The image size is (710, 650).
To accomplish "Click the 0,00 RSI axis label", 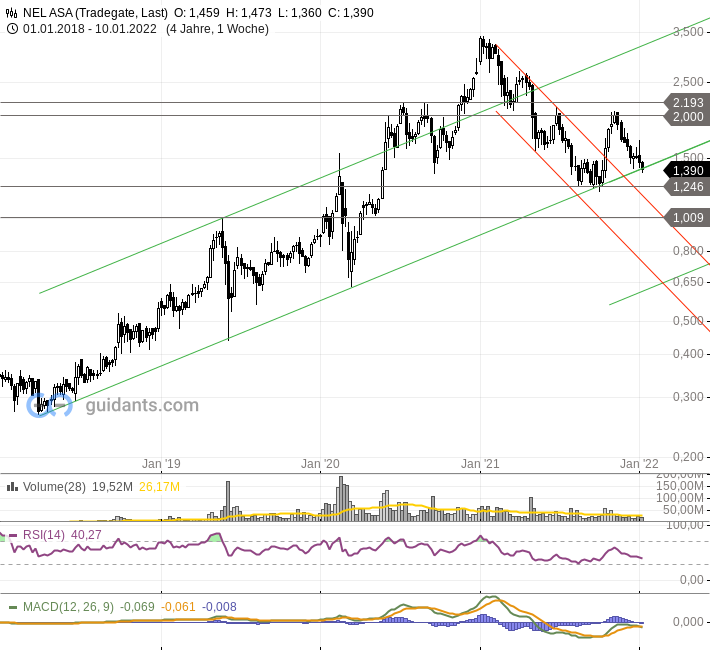I will [x=692, y=580].
